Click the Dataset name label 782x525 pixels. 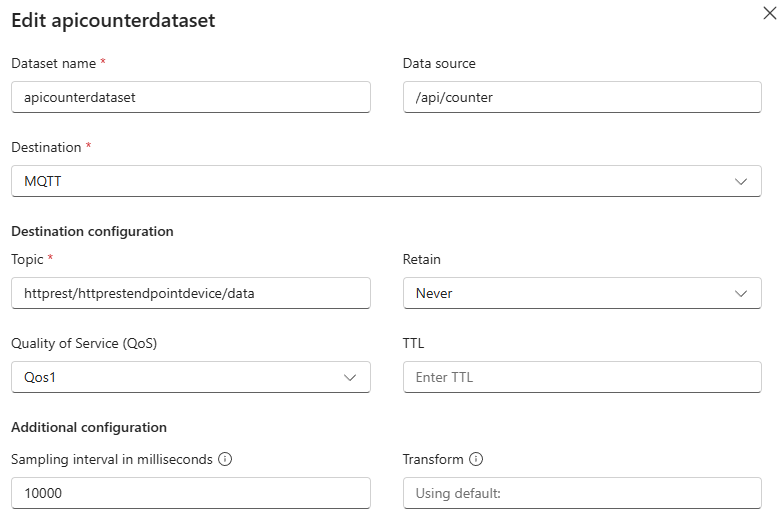pos(53,63)
